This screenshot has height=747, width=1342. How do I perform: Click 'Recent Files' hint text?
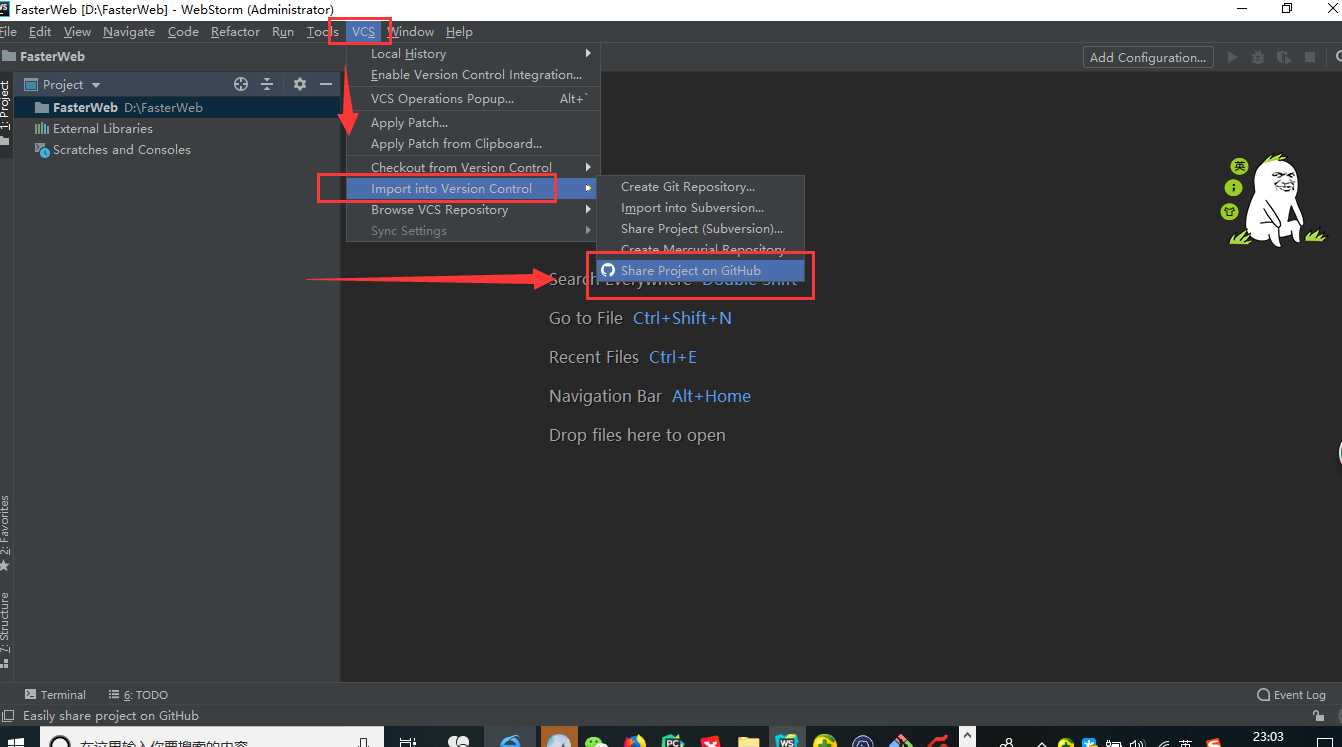click(594, 357)
